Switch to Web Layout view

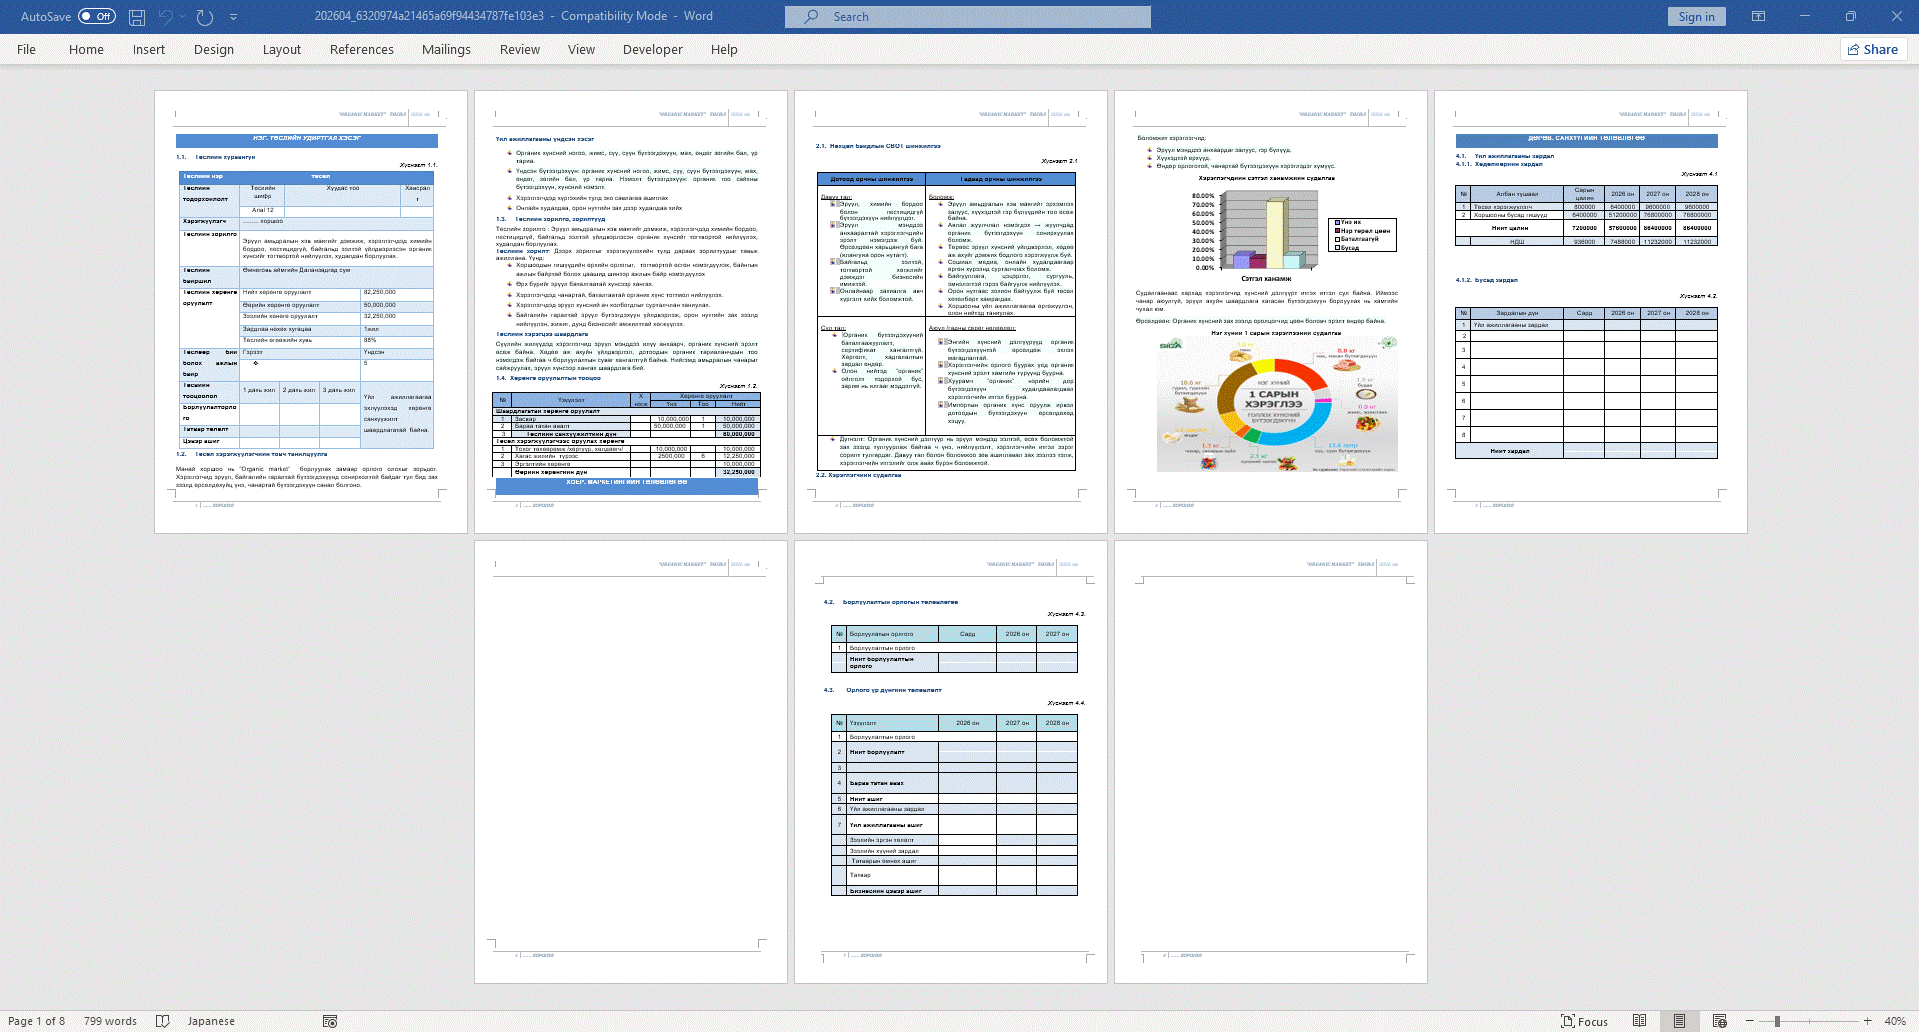pos(1719,1021)
